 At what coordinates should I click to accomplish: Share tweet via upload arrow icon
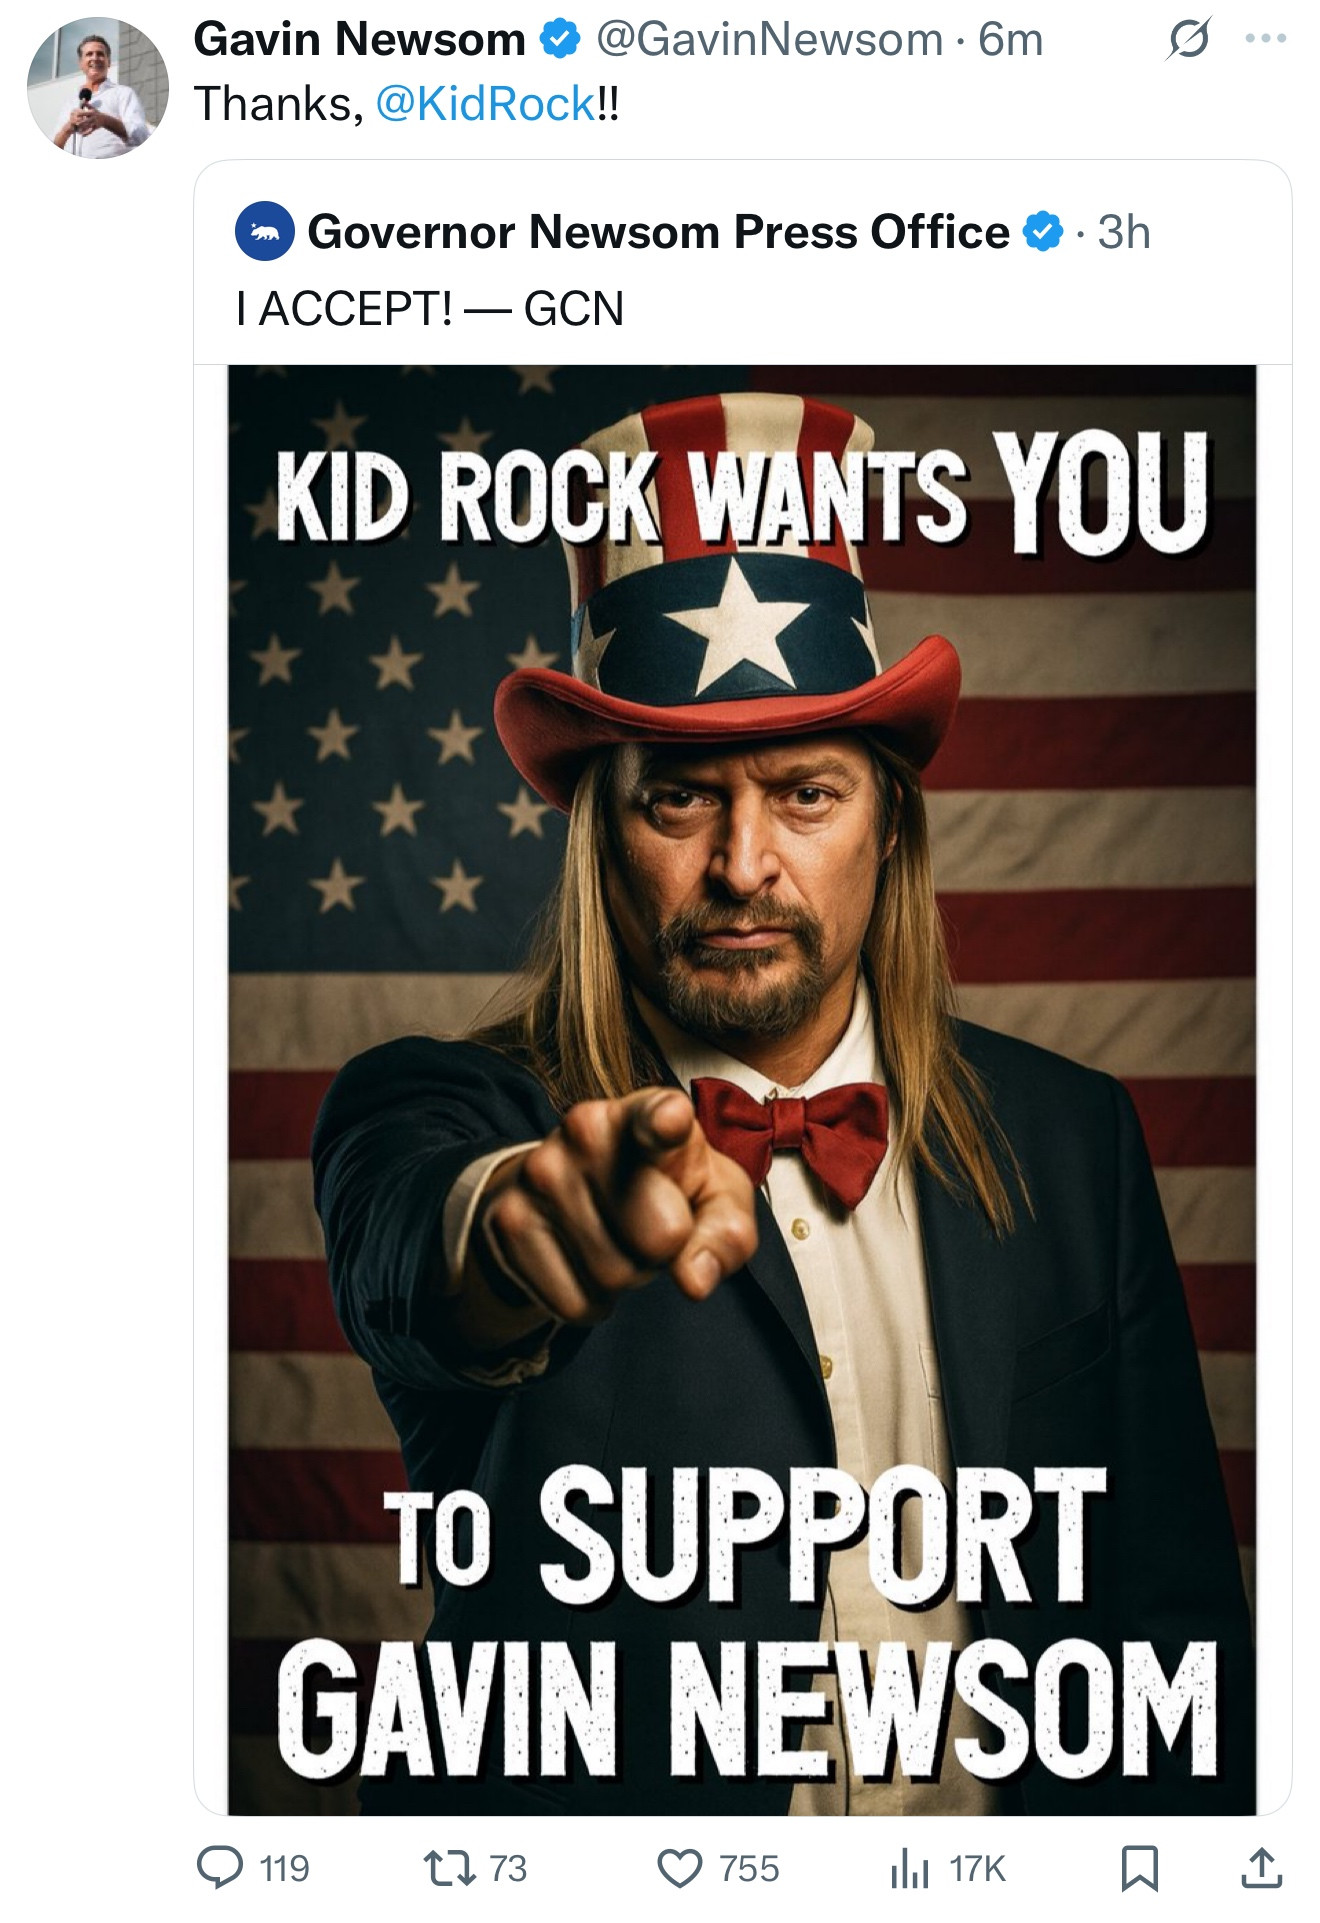click(1262, 1868)
